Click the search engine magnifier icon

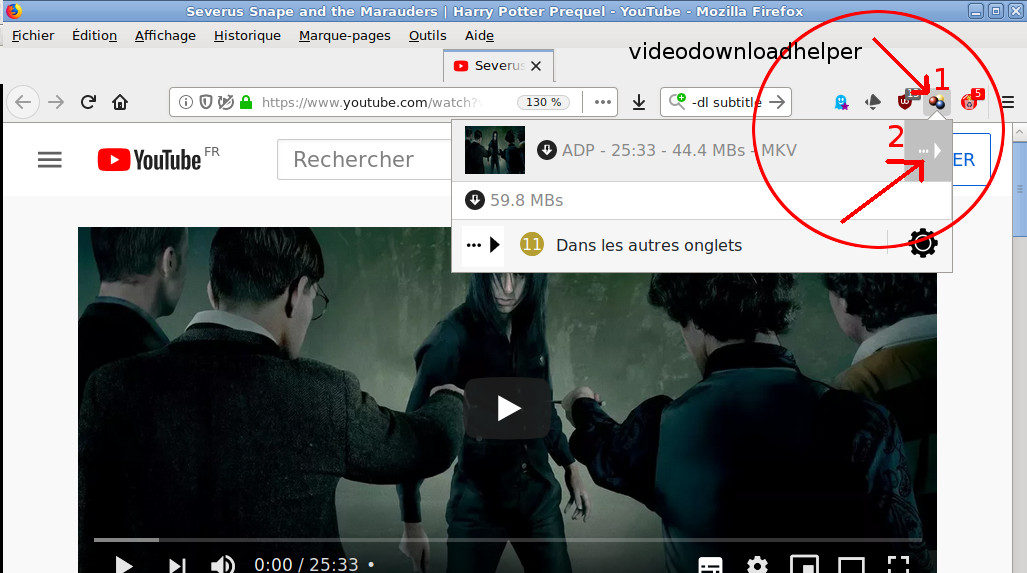point(677,102)
